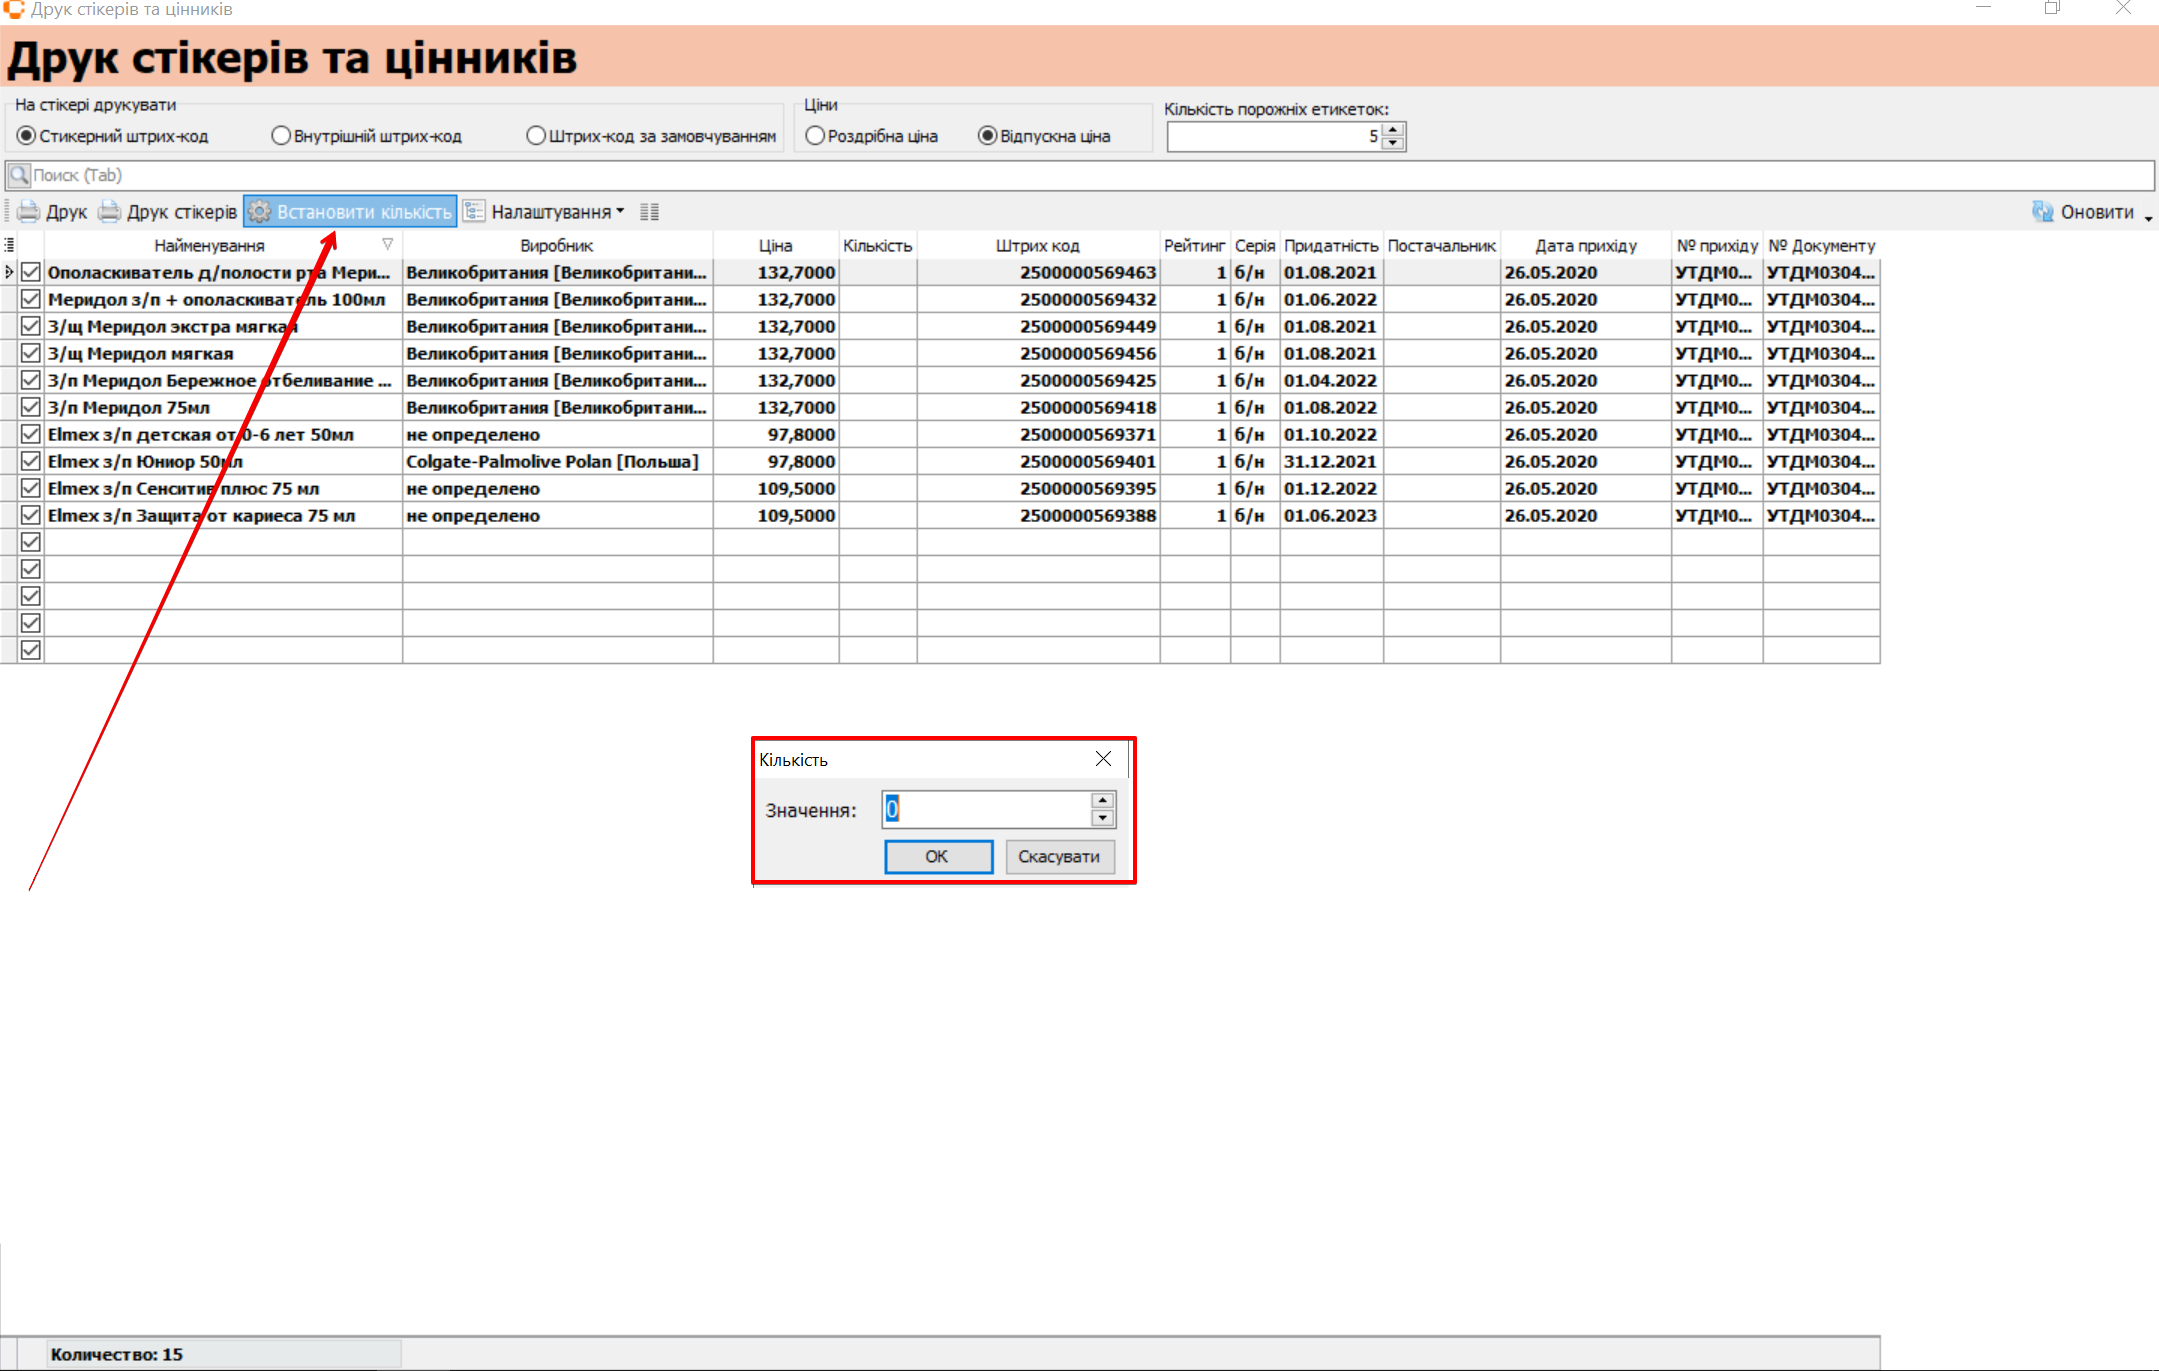The image size is (2159, 1371).
Task: Click the column layout icon after Налаштування
Action: pyautogui.click(x=649, y=212)
